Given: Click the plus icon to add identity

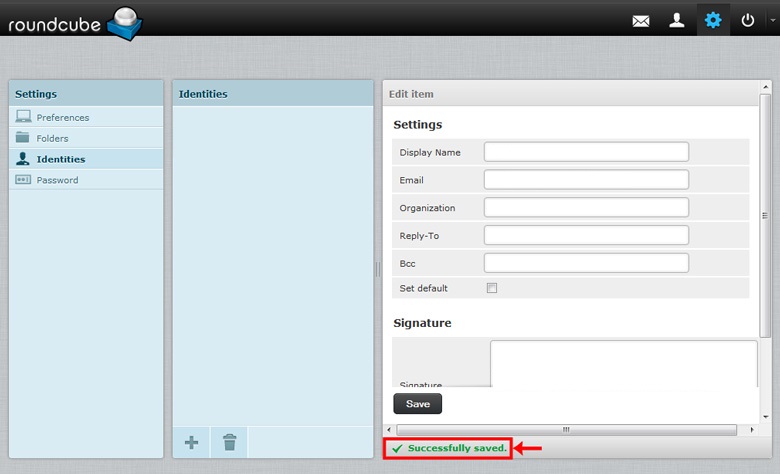Looking at the screenshot, I should [x=192, y=442].
